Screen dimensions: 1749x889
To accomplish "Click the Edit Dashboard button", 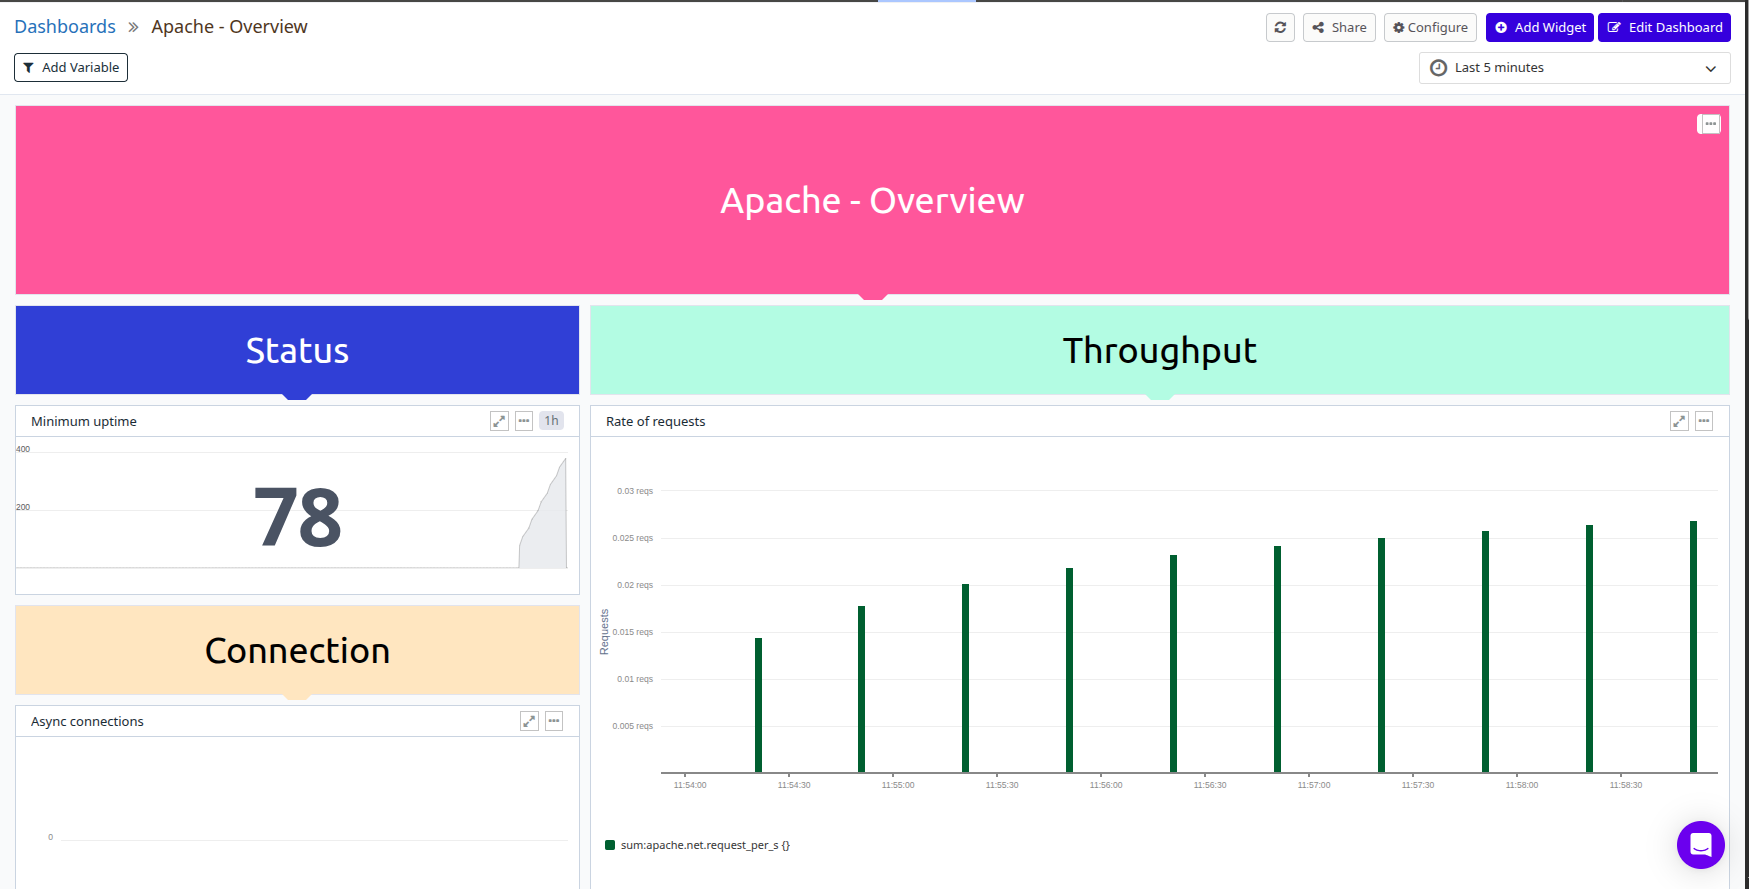I will coord(1664,28).
